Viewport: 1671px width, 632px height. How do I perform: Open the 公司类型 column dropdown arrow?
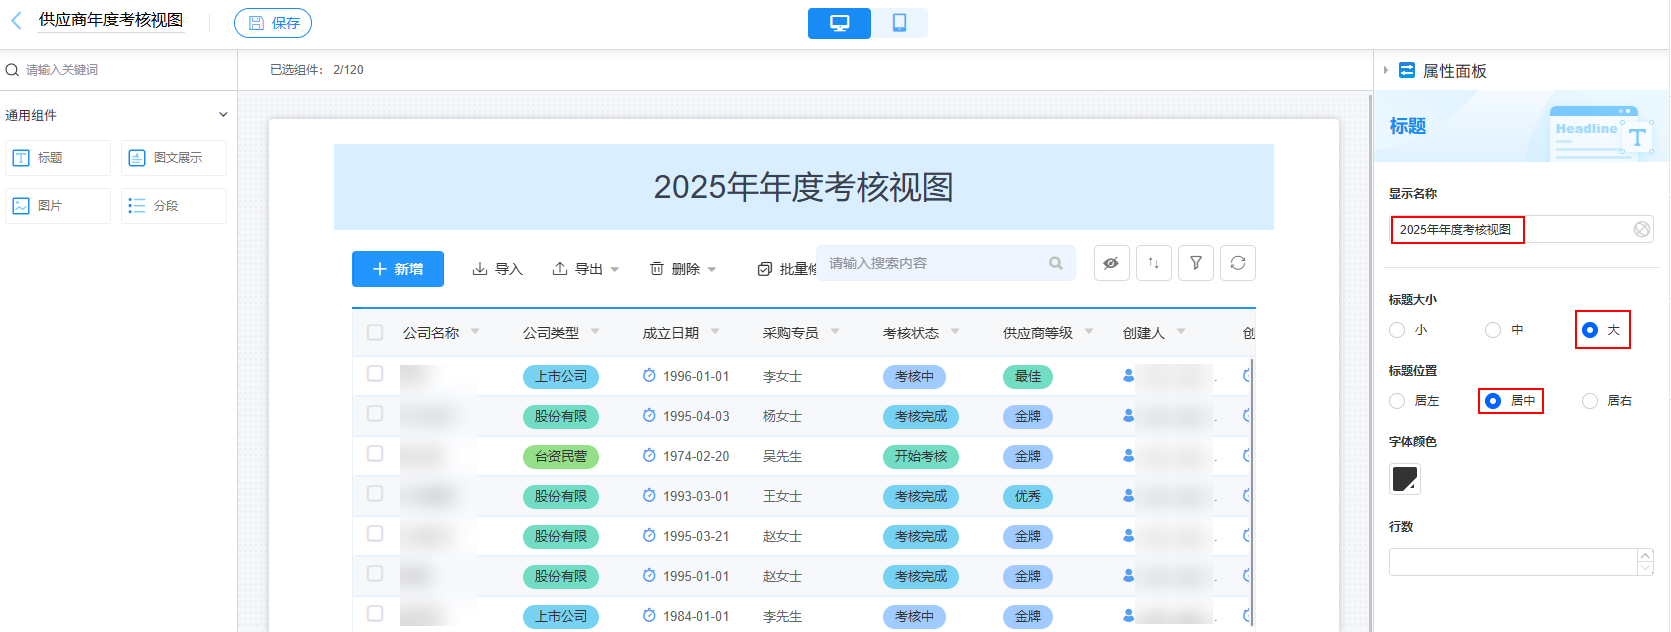click(595, 331)
